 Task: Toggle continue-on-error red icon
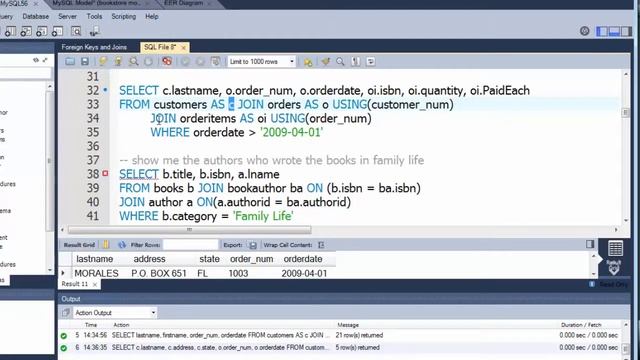click(x=167, y=62)
